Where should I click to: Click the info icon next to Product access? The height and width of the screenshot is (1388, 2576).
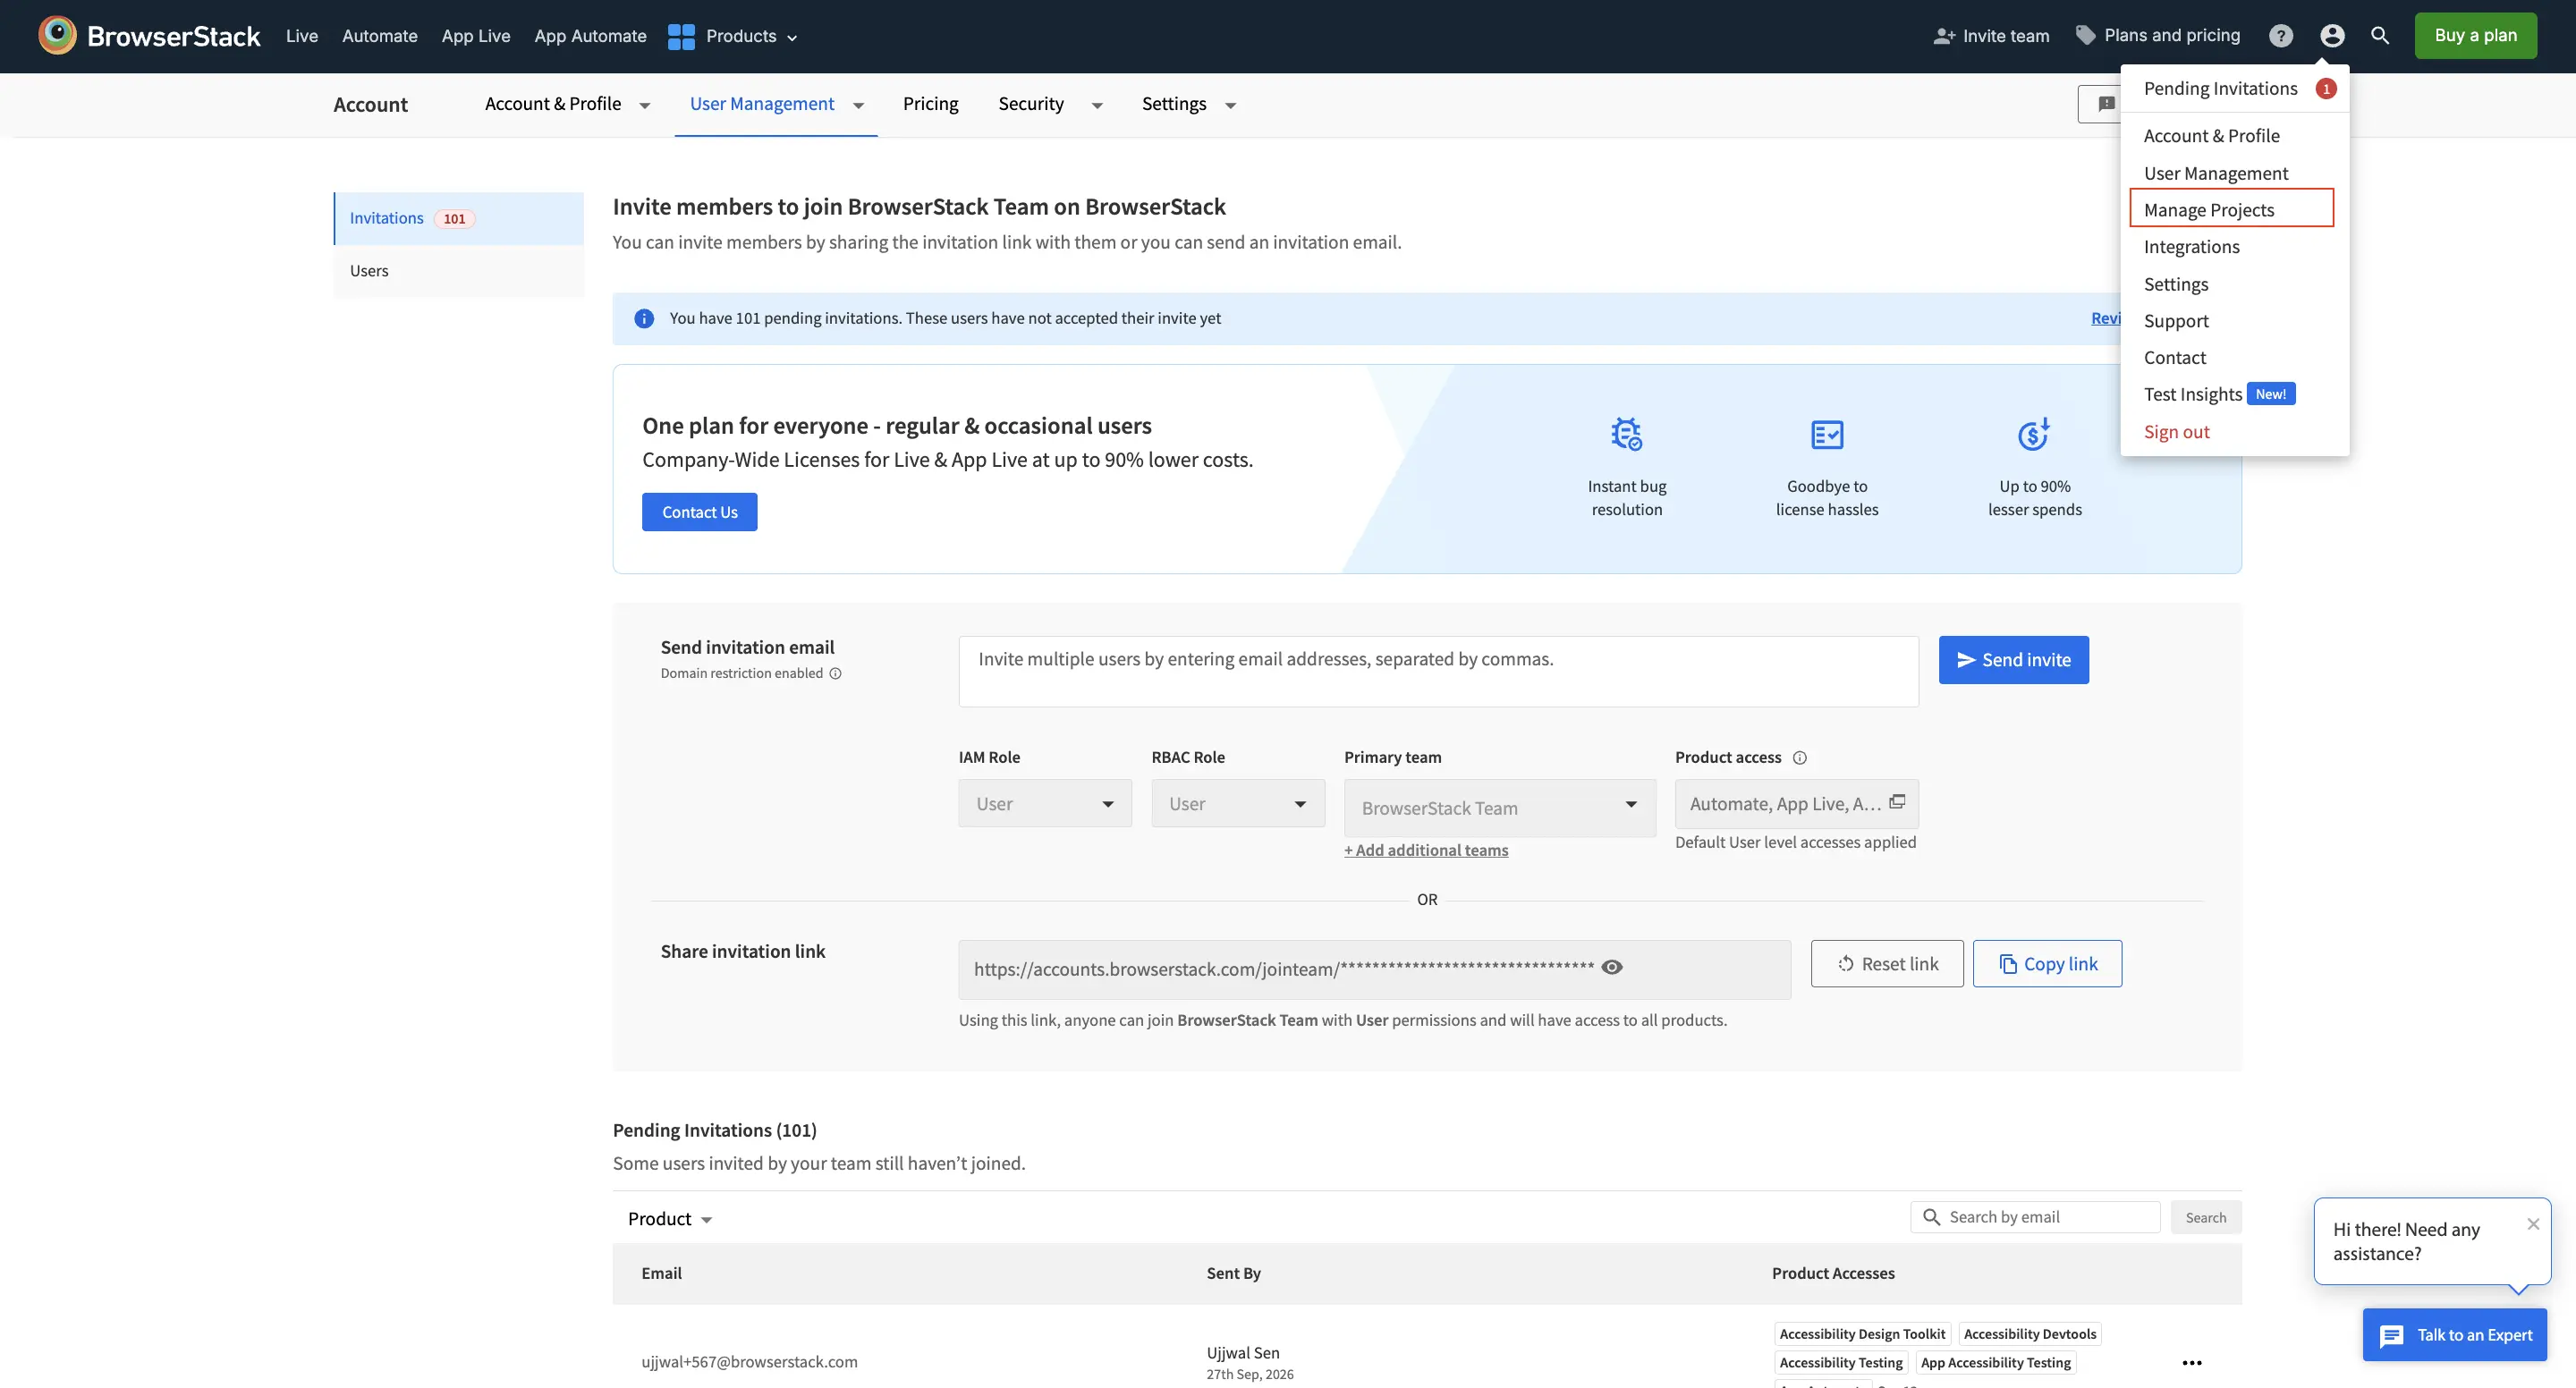(x=1799, y=757)
